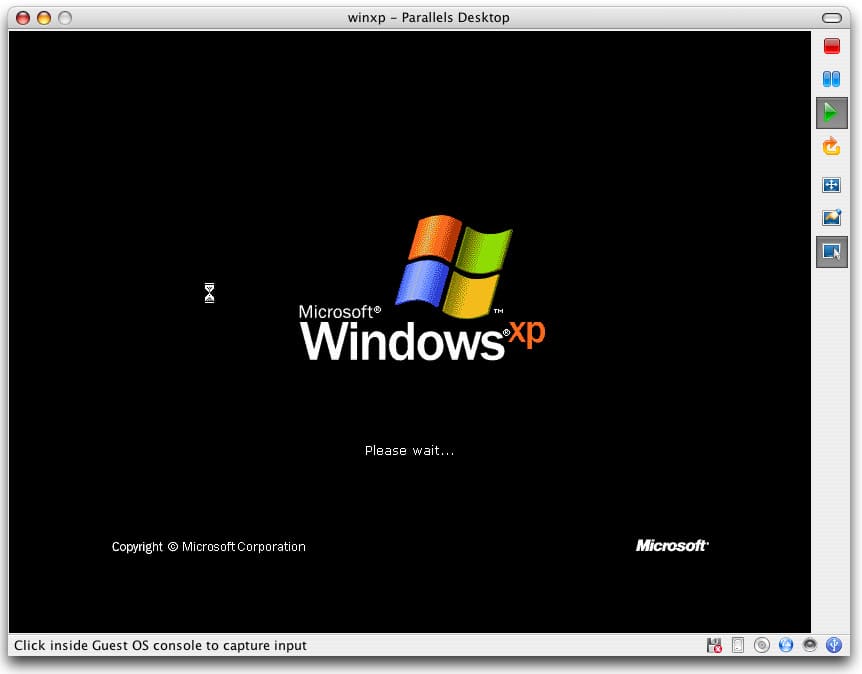
Task: Pause the VM with the blue pause icon
Action: (x=831, y=79)
